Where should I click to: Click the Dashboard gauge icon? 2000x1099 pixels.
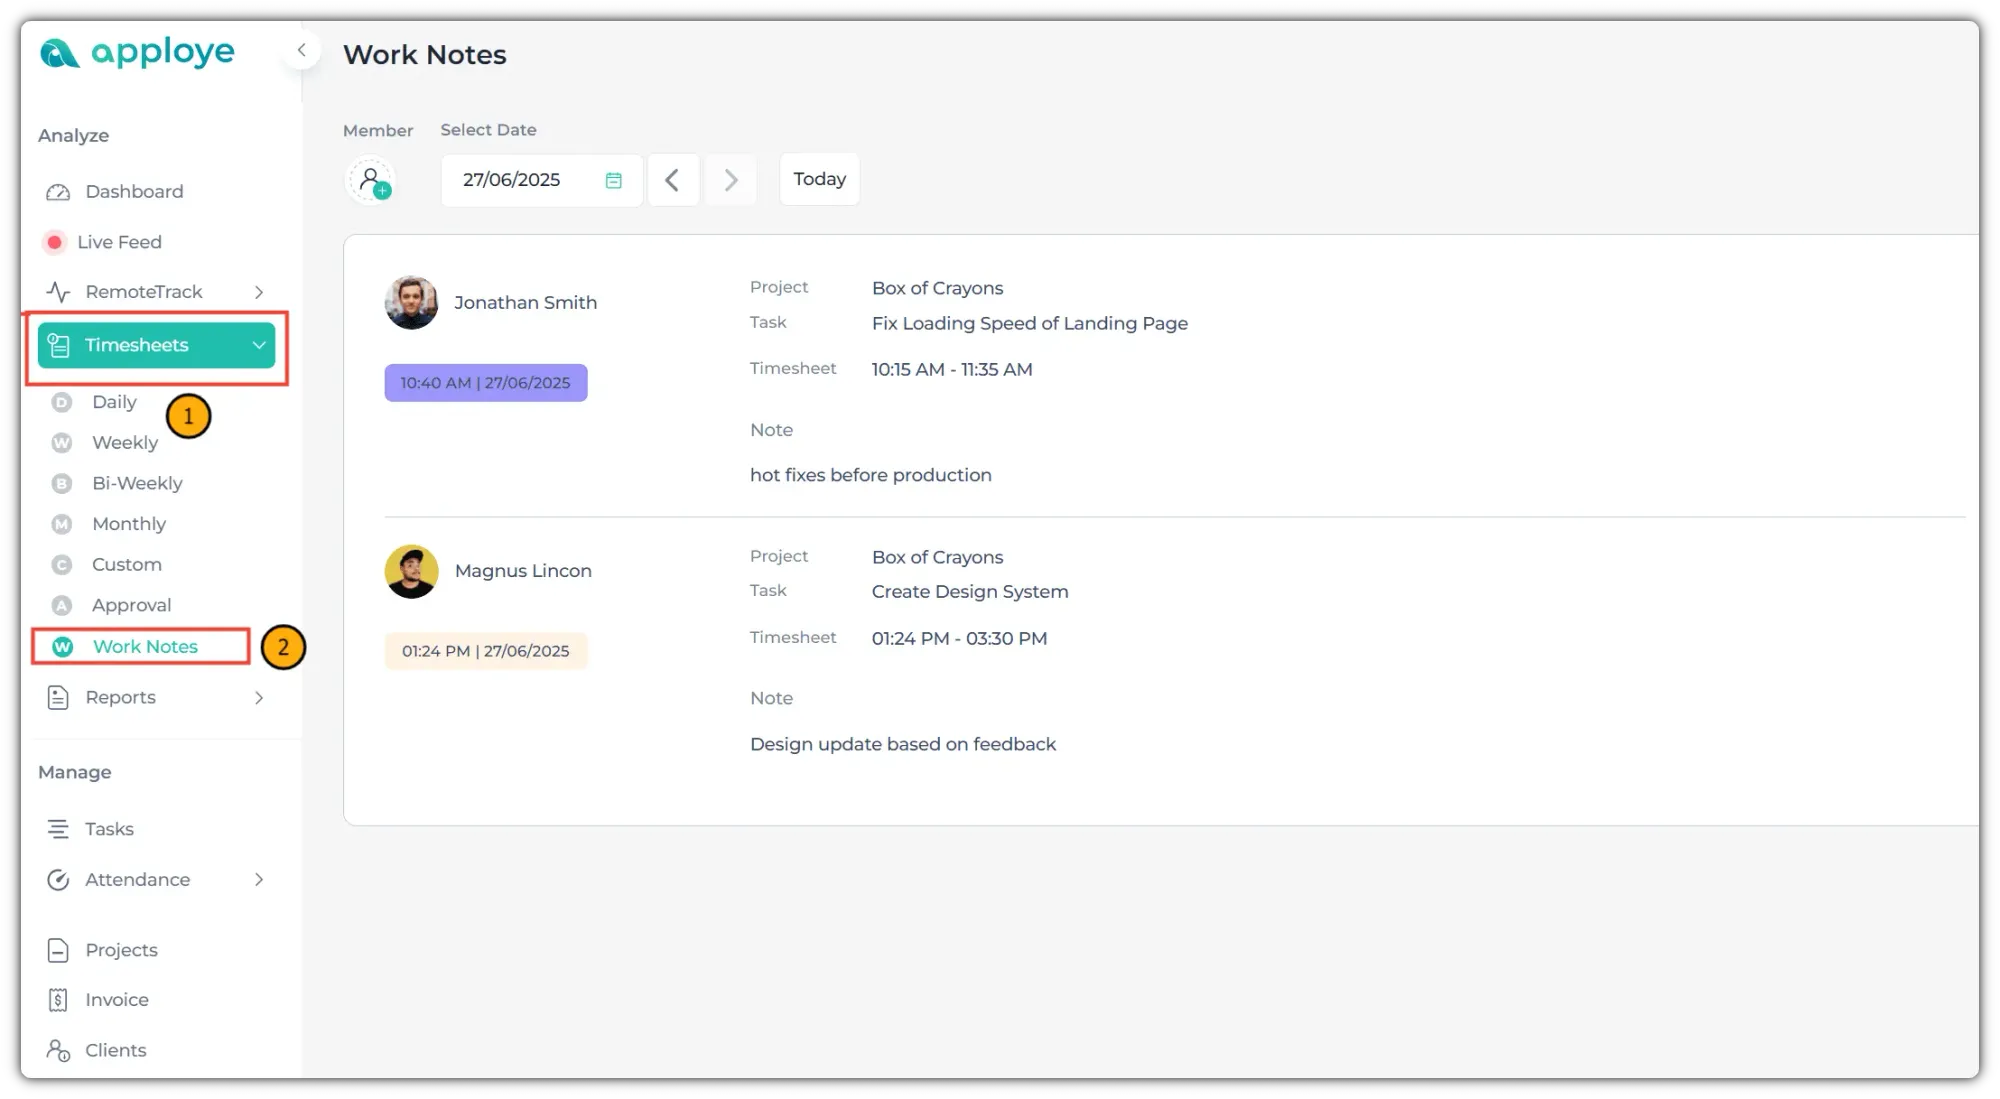58,192
